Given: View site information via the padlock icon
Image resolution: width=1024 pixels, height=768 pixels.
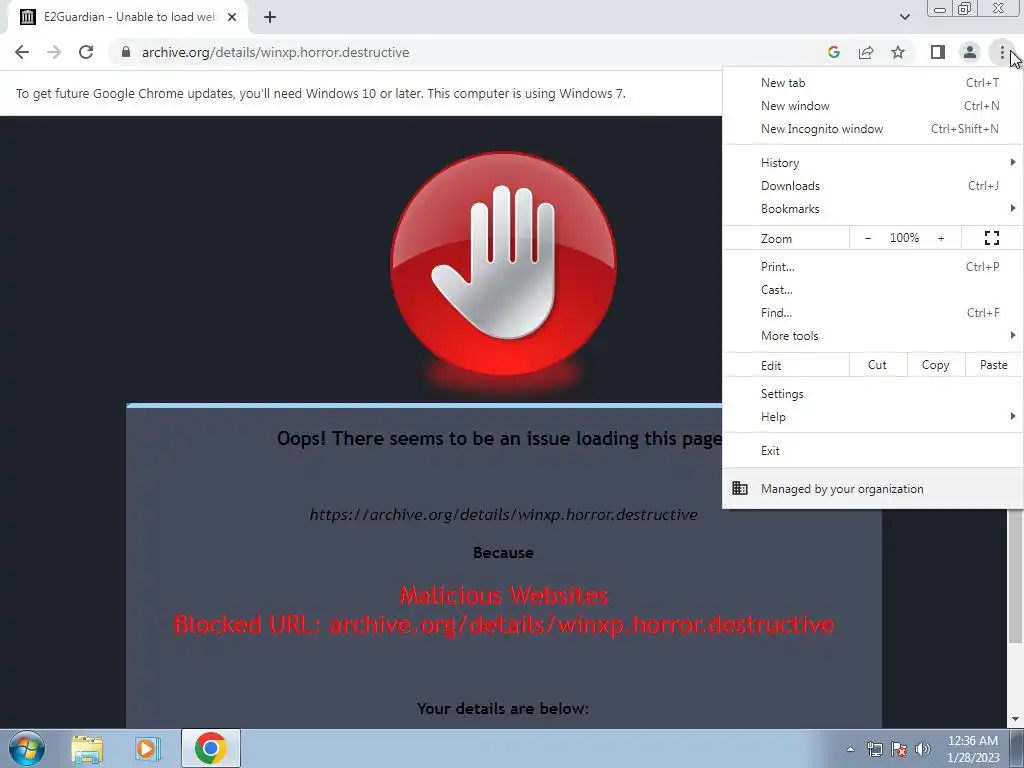Looking at the screenshot, I should click(x=126, y=52).
